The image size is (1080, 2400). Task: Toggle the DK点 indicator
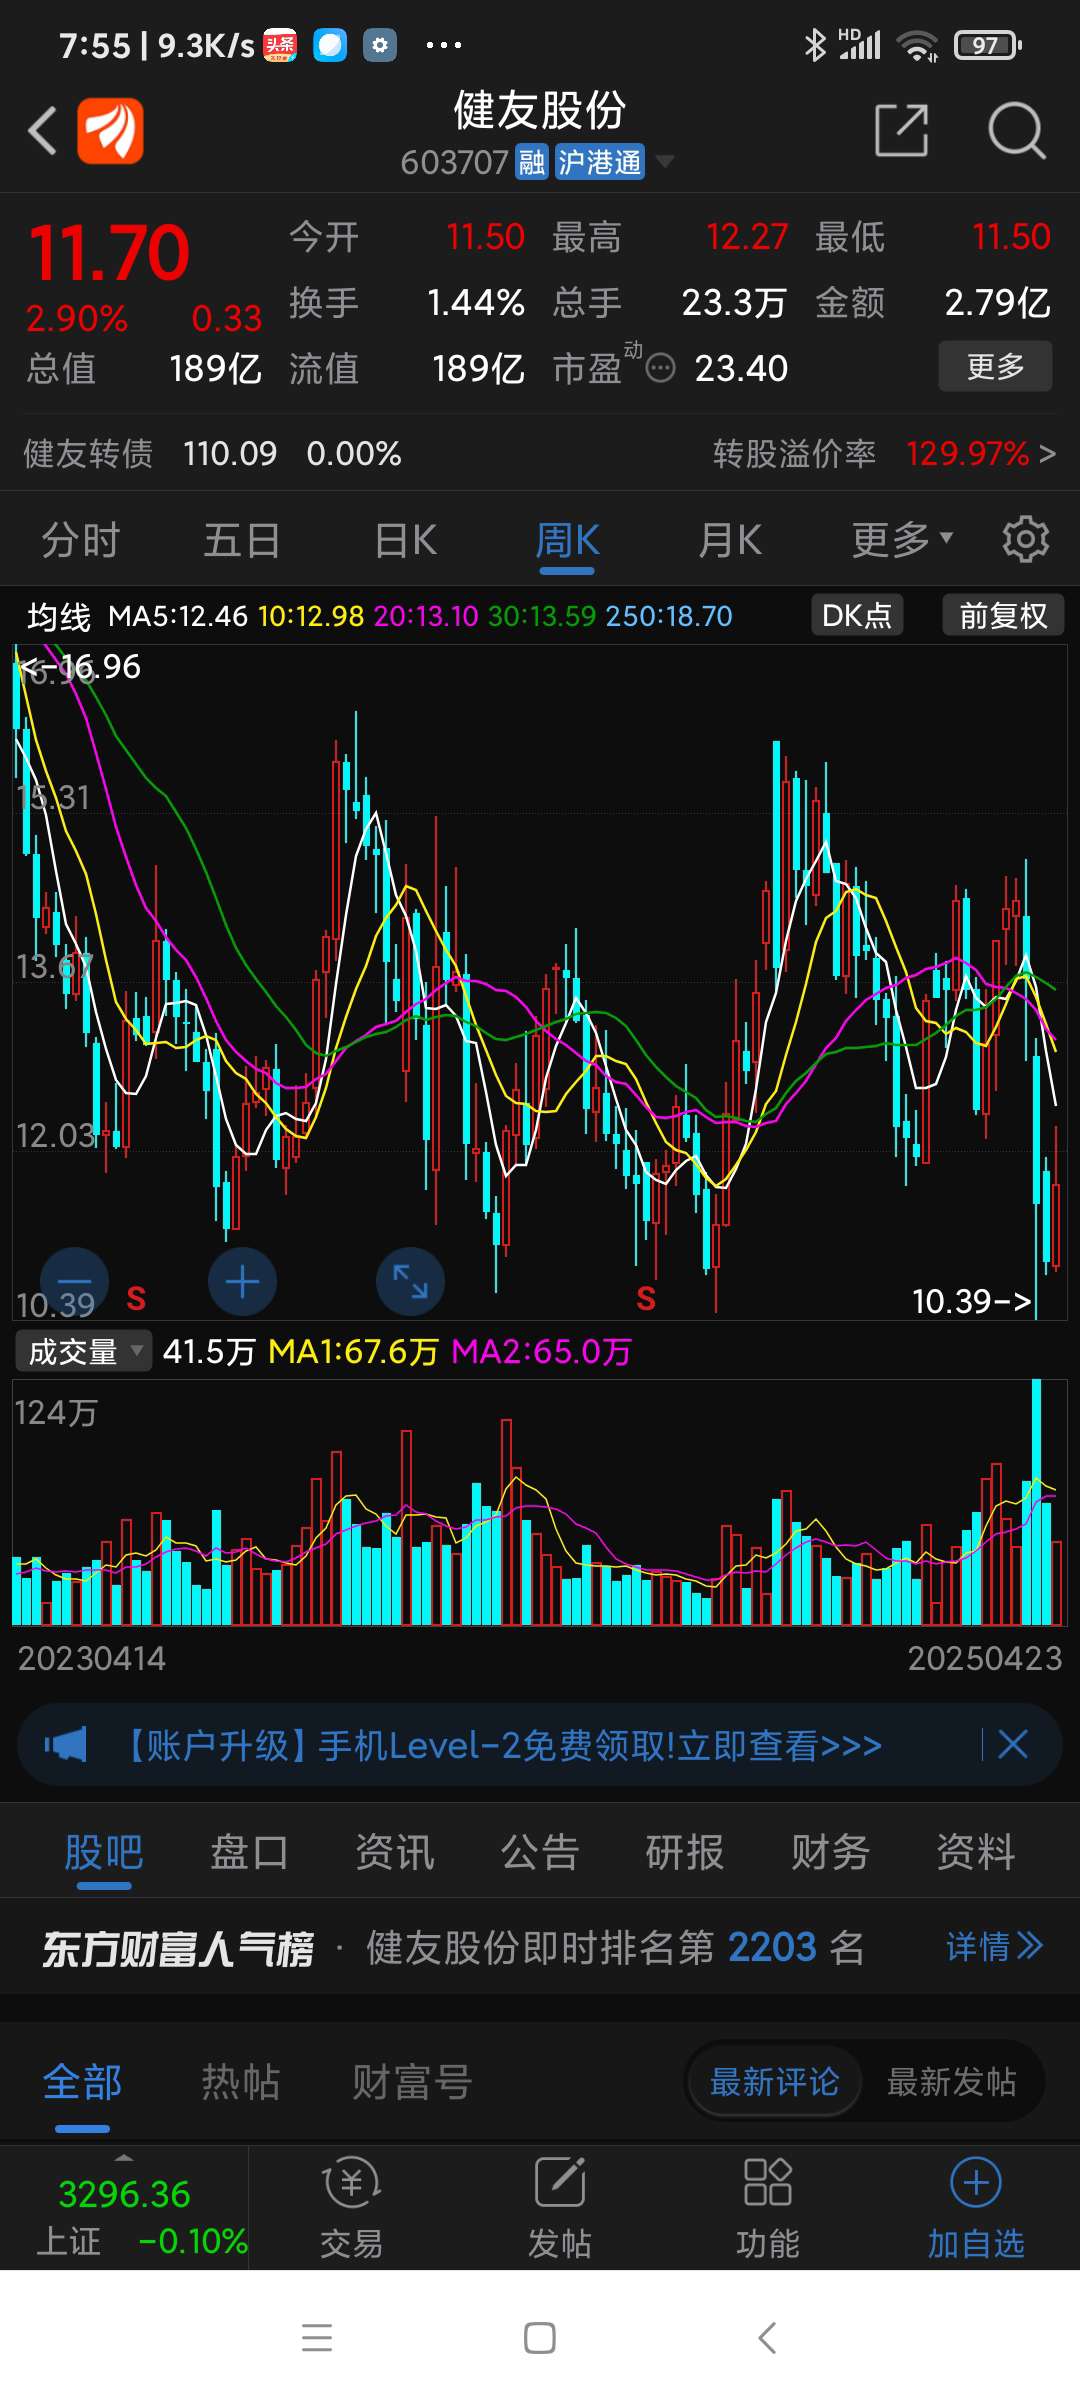(x=857, y=615)
